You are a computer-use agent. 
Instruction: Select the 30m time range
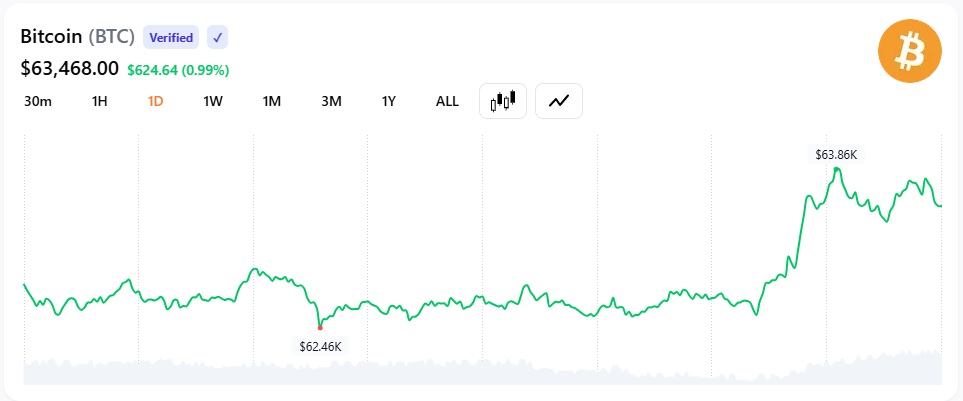[37, 101]
